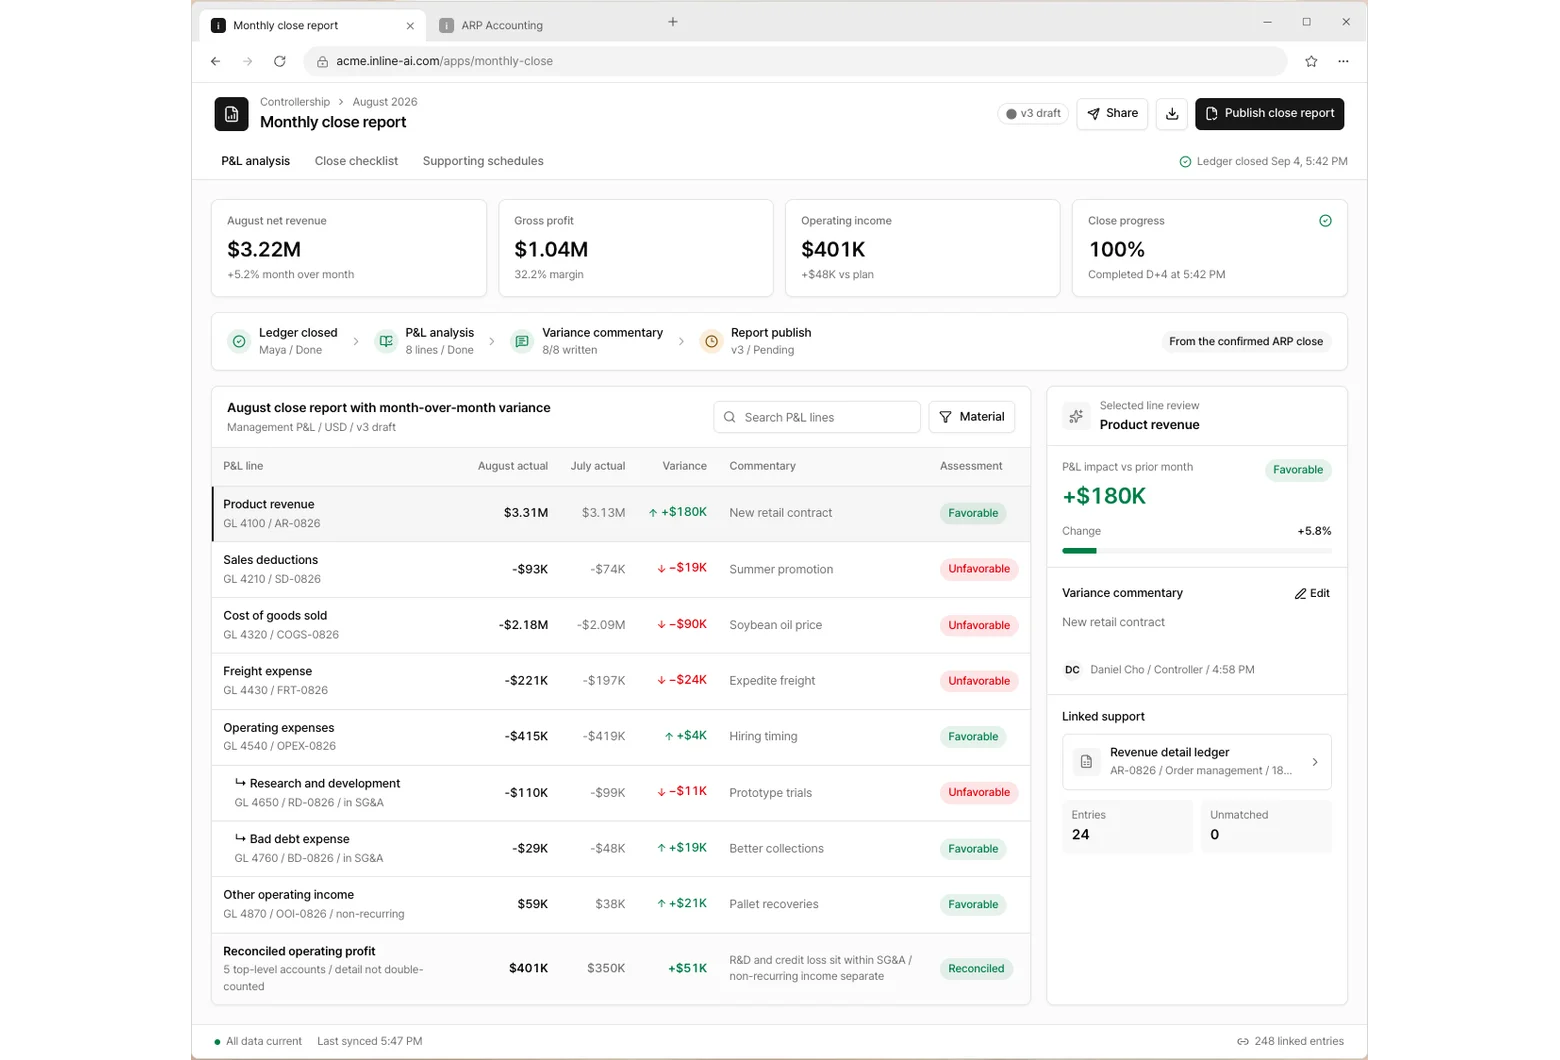Click Last synced 5:47 PM status

tap(369, 1042)
